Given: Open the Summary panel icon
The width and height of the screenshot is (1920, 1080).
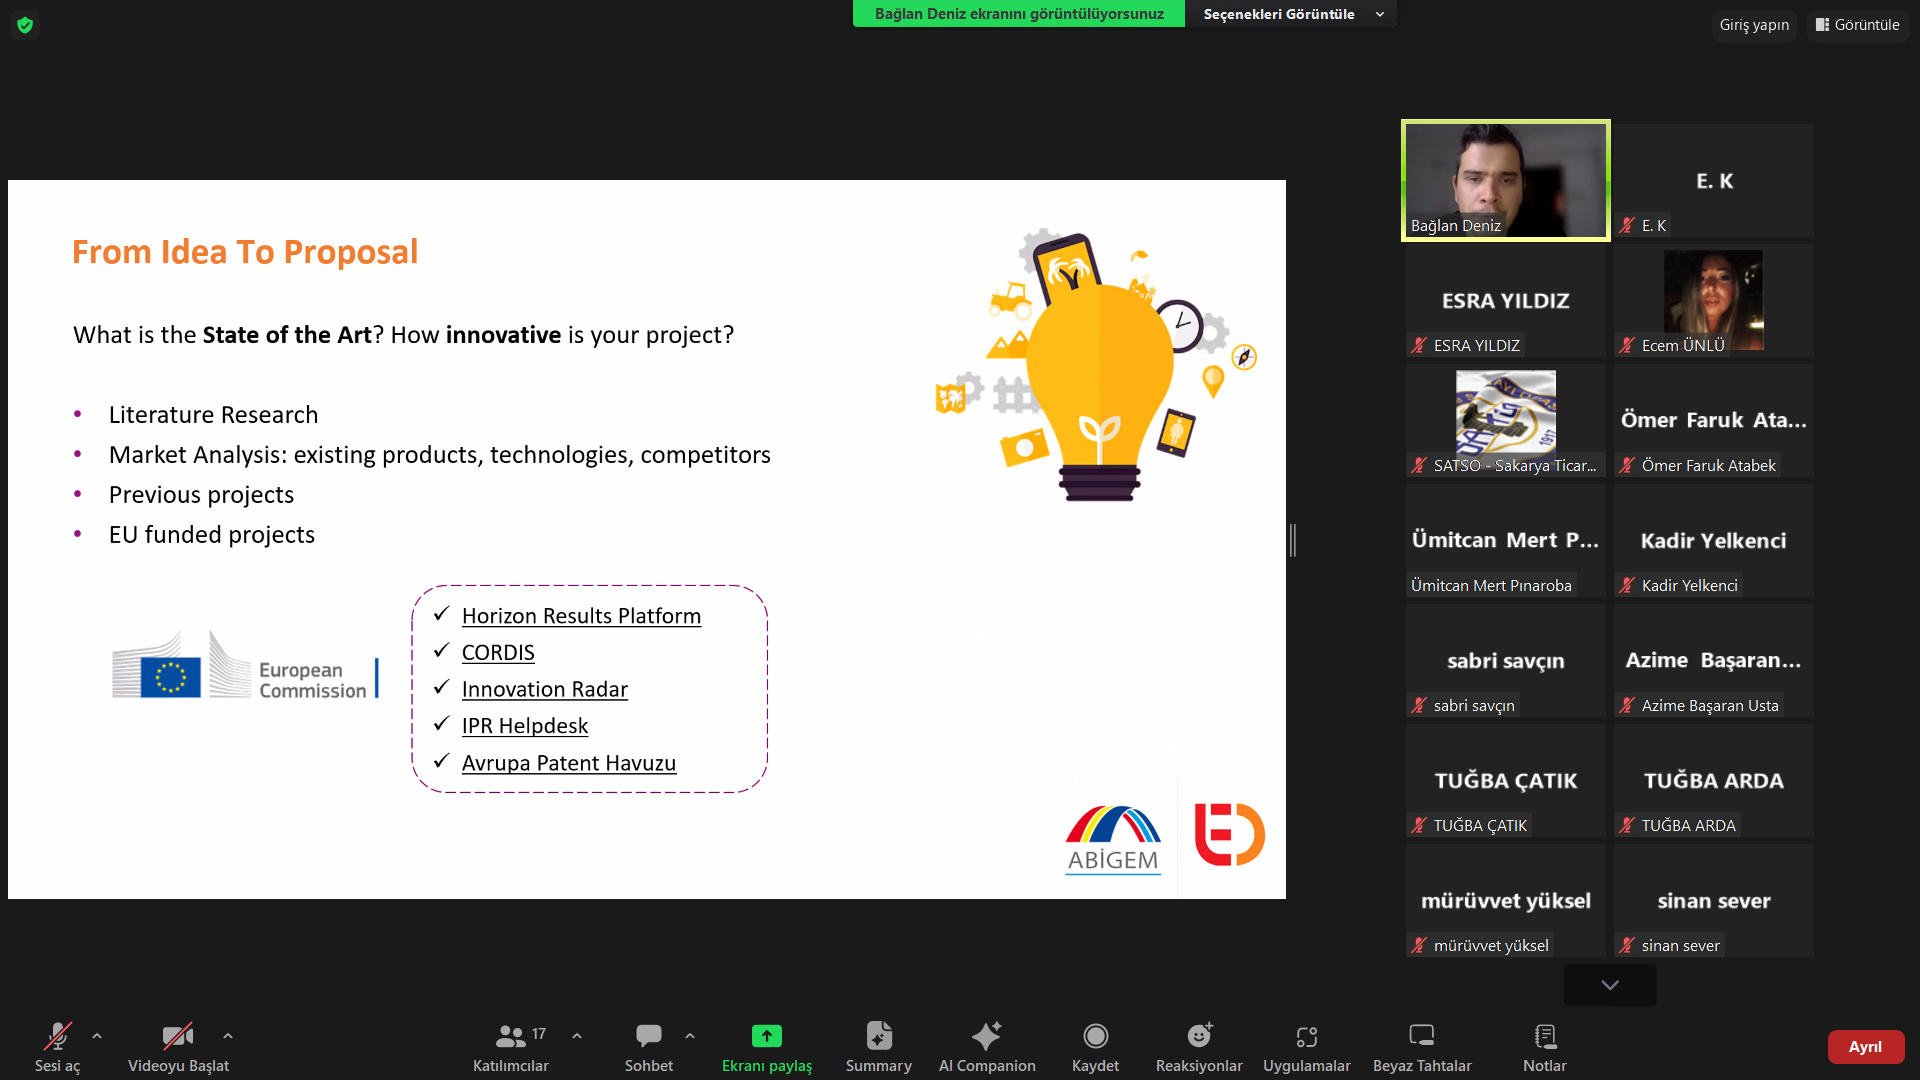Looking at the screenshot, I should tap(878, 1036).
